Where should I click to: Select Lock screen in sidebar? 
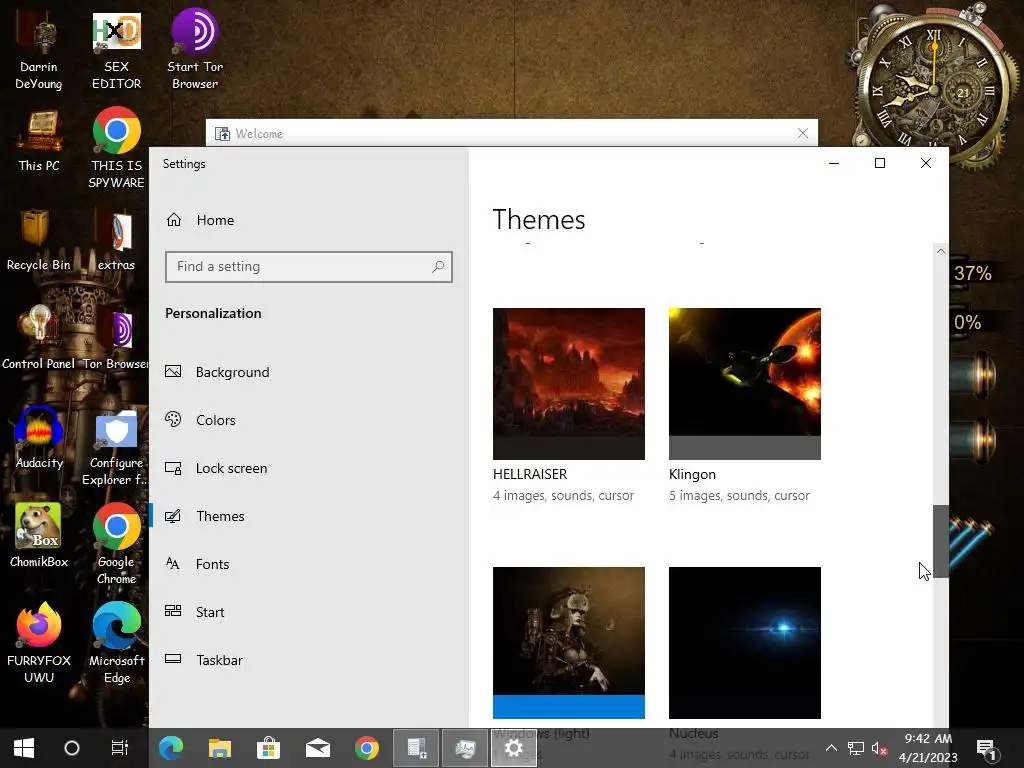coord(231,468)
